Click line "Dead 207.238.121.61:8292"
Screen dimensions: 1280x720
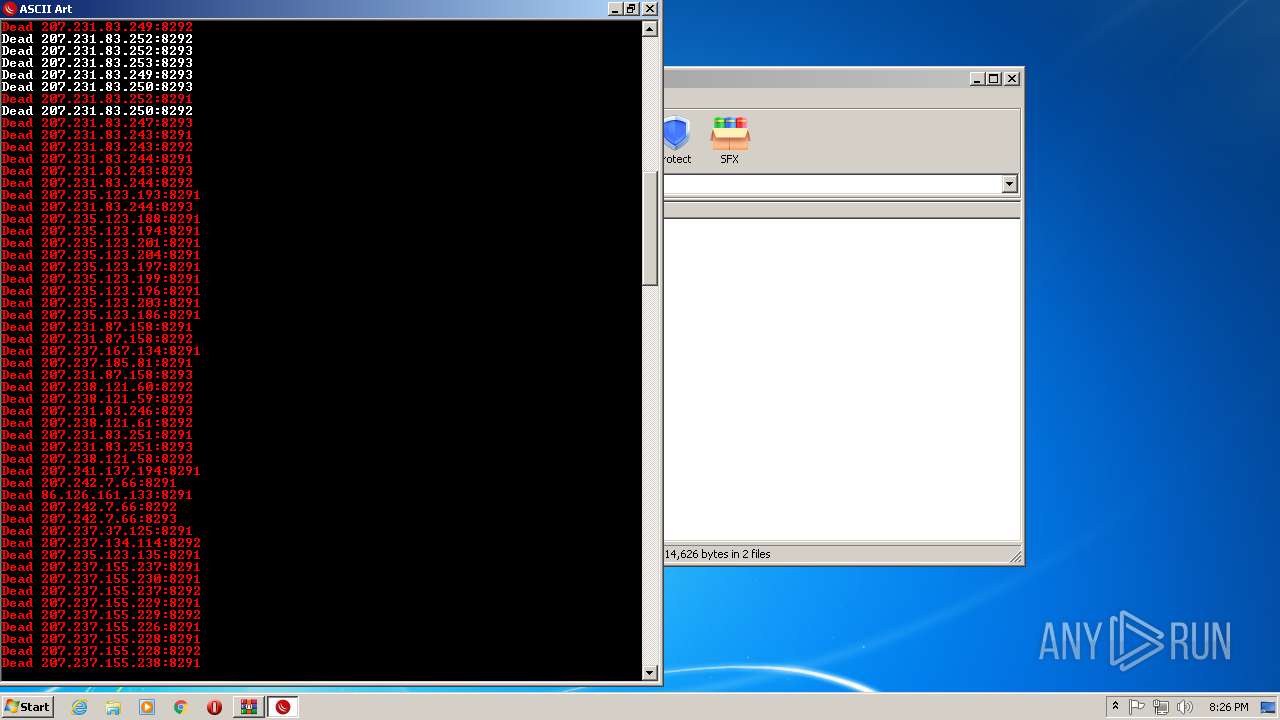(97, 423)
